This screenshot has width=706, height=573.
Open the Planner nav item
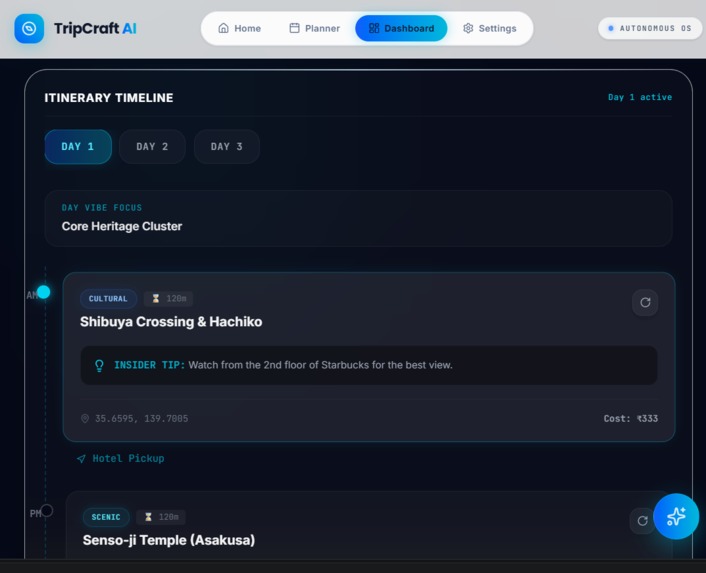click(x=314, y=28)
